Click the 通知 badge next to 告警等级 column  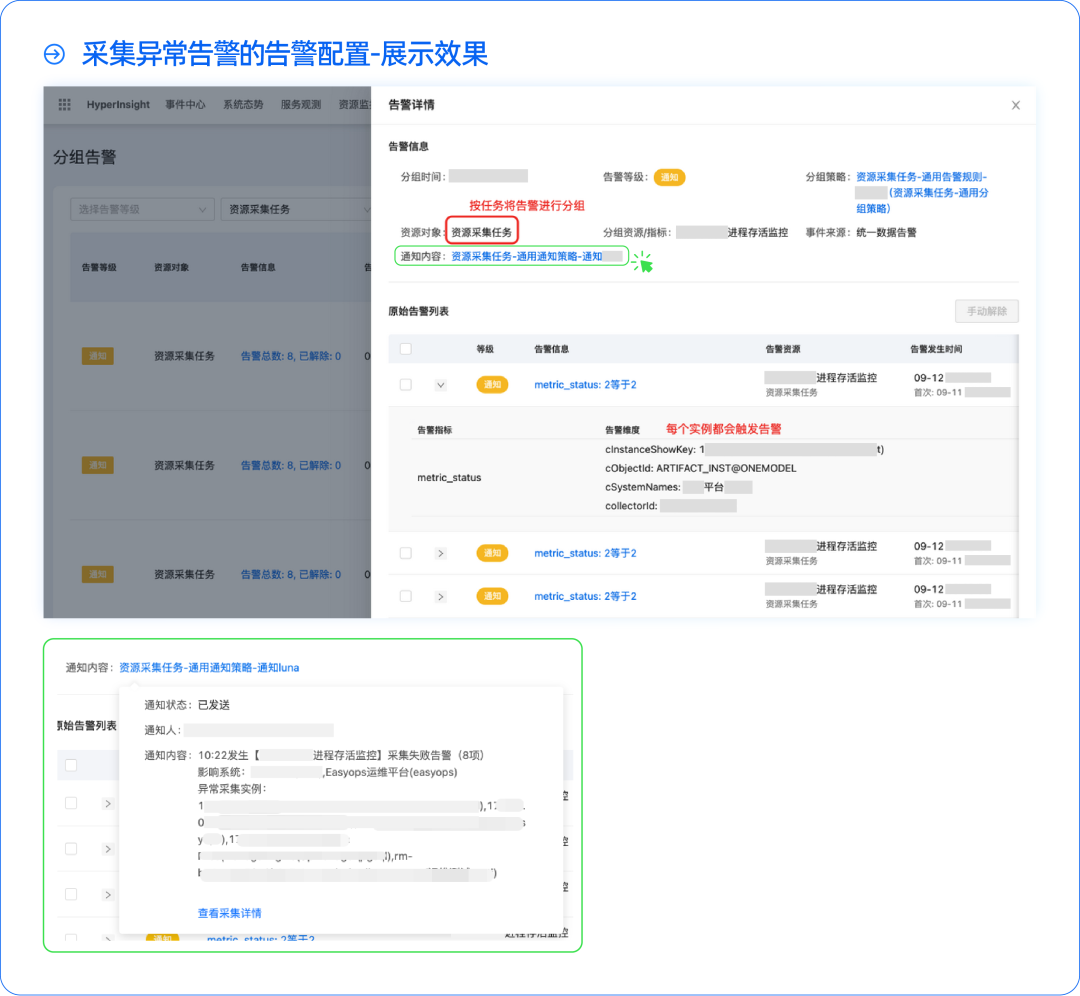(97, 355)
